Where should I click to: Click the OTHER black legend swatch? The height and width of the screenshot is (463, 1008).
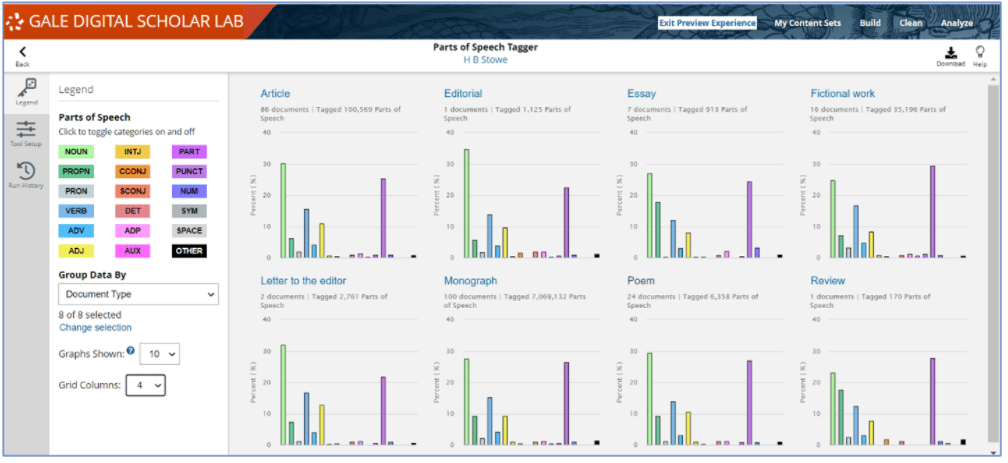(189, 250)
